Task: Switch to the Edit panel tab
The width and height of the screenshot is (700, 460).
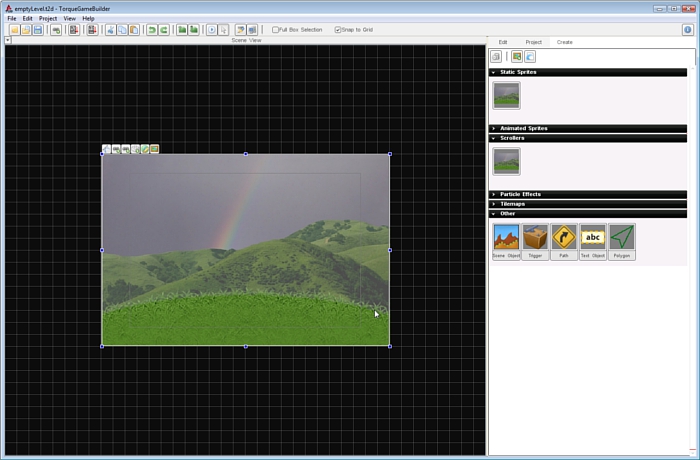Action: point(503,42)
